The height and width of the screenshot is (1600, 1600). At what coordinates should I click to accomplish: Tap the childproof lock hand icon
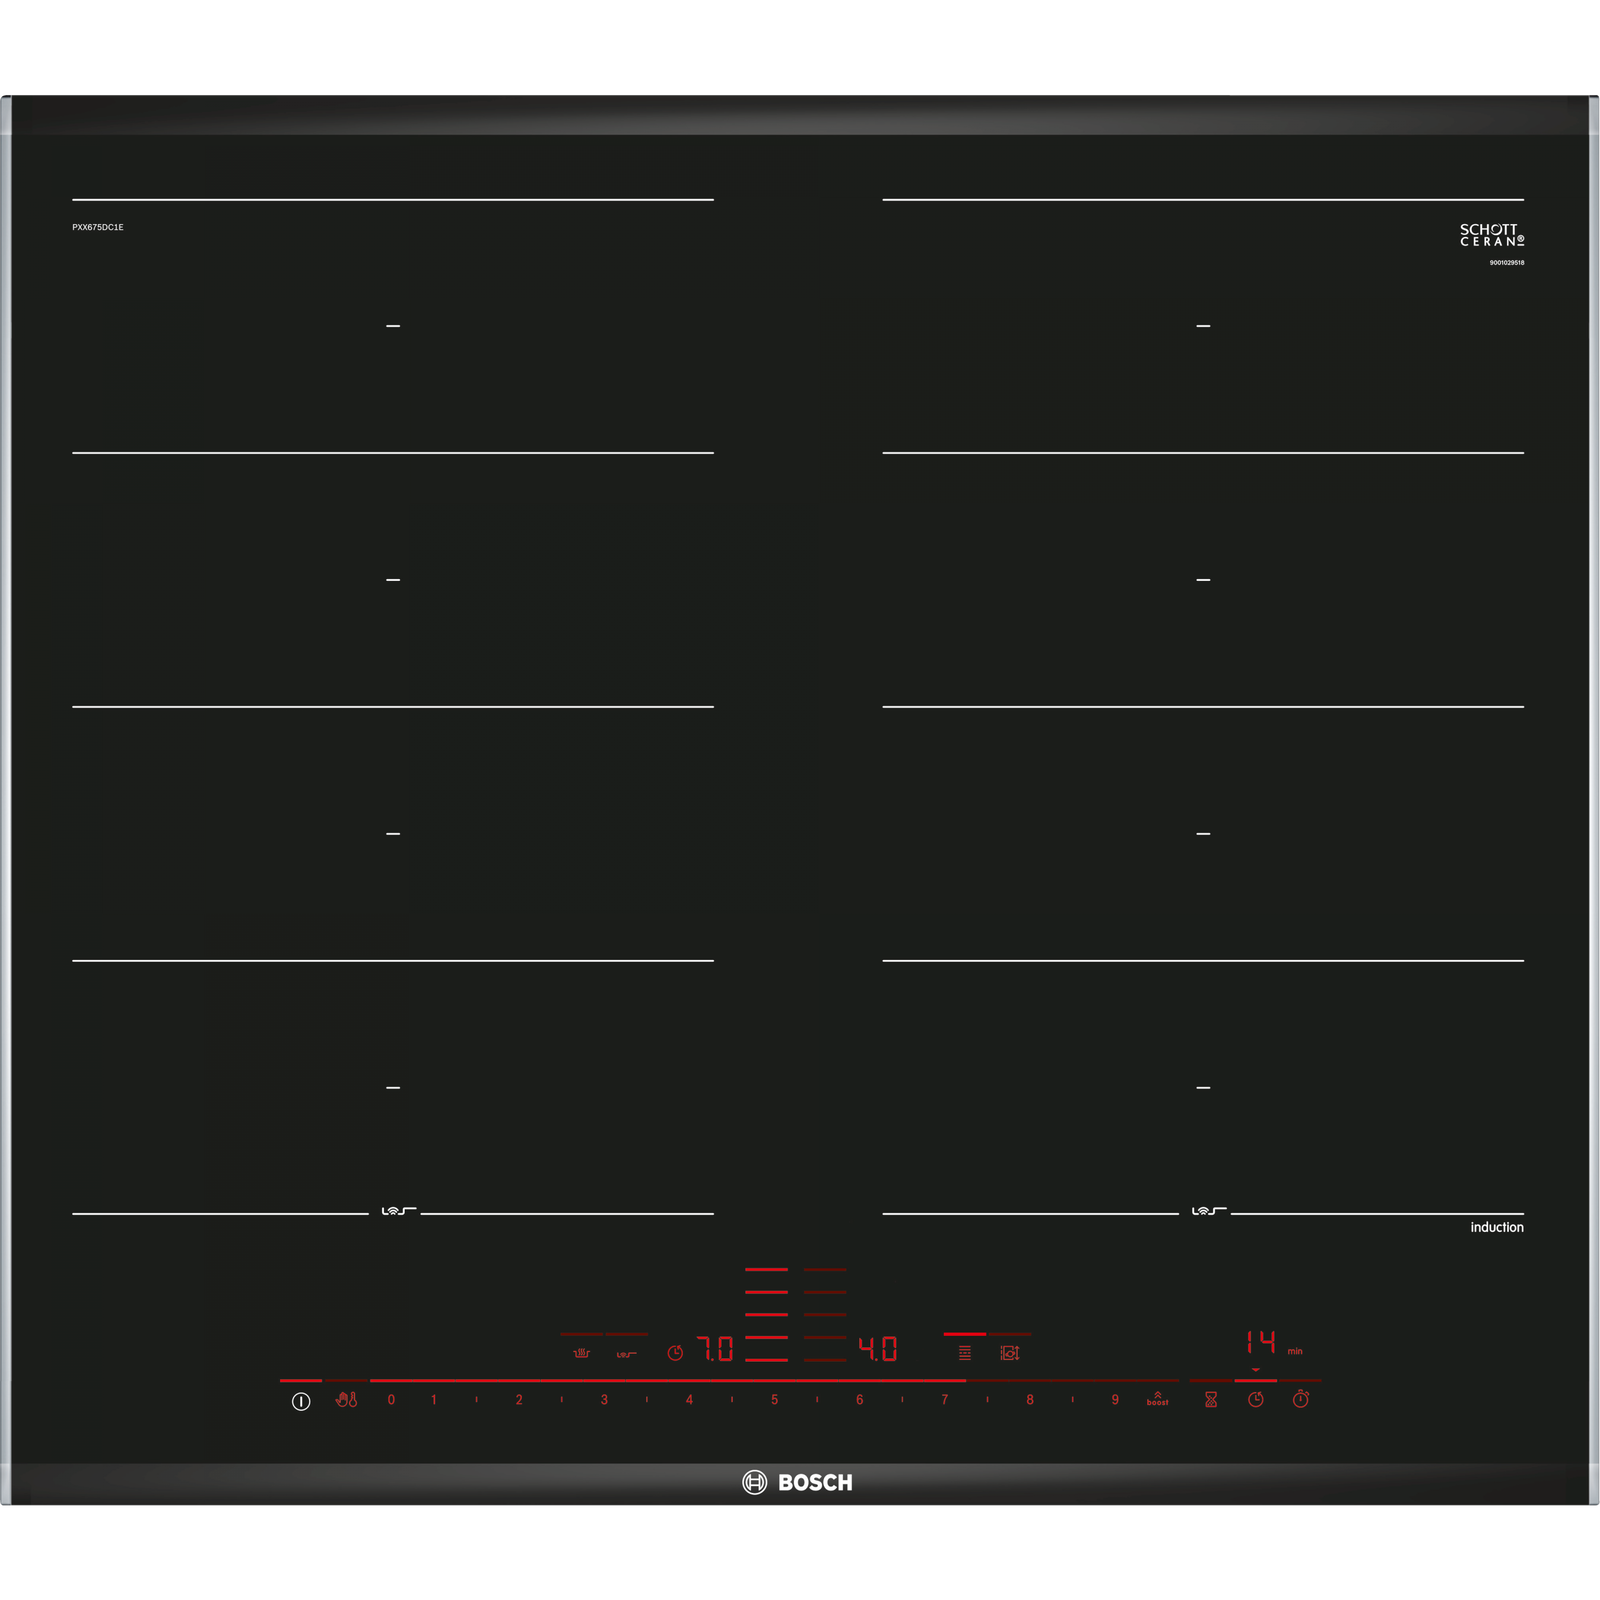point(346,1400)
